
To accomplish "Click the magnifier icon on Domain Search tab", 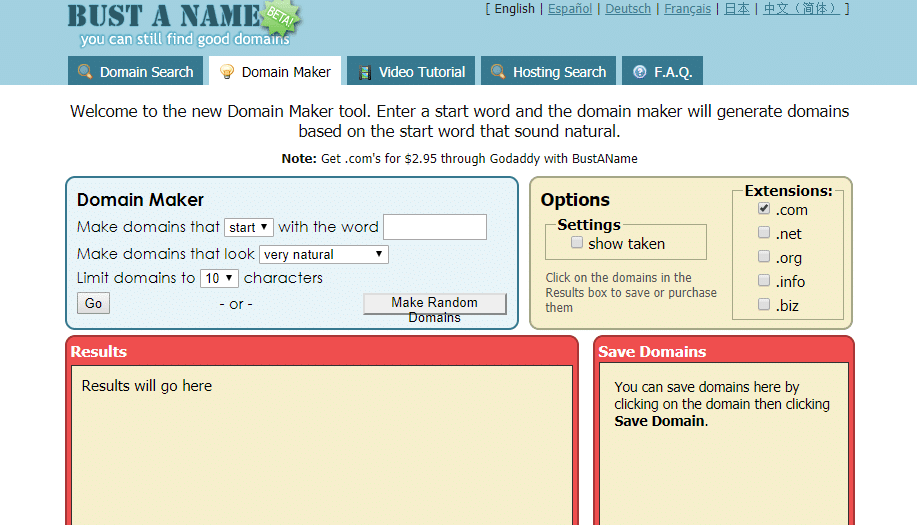I will point(85,71).
